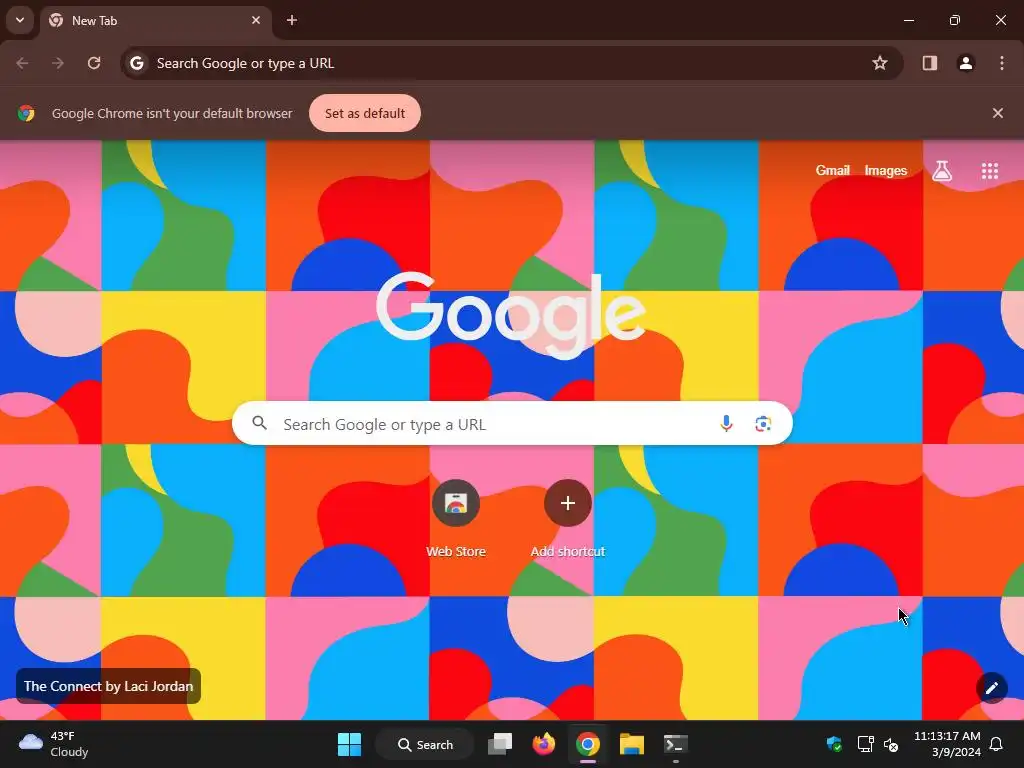Open network status tray icon
This screenshot has height=768, width=1024.
pyautogui.click(x=865, y=744)
